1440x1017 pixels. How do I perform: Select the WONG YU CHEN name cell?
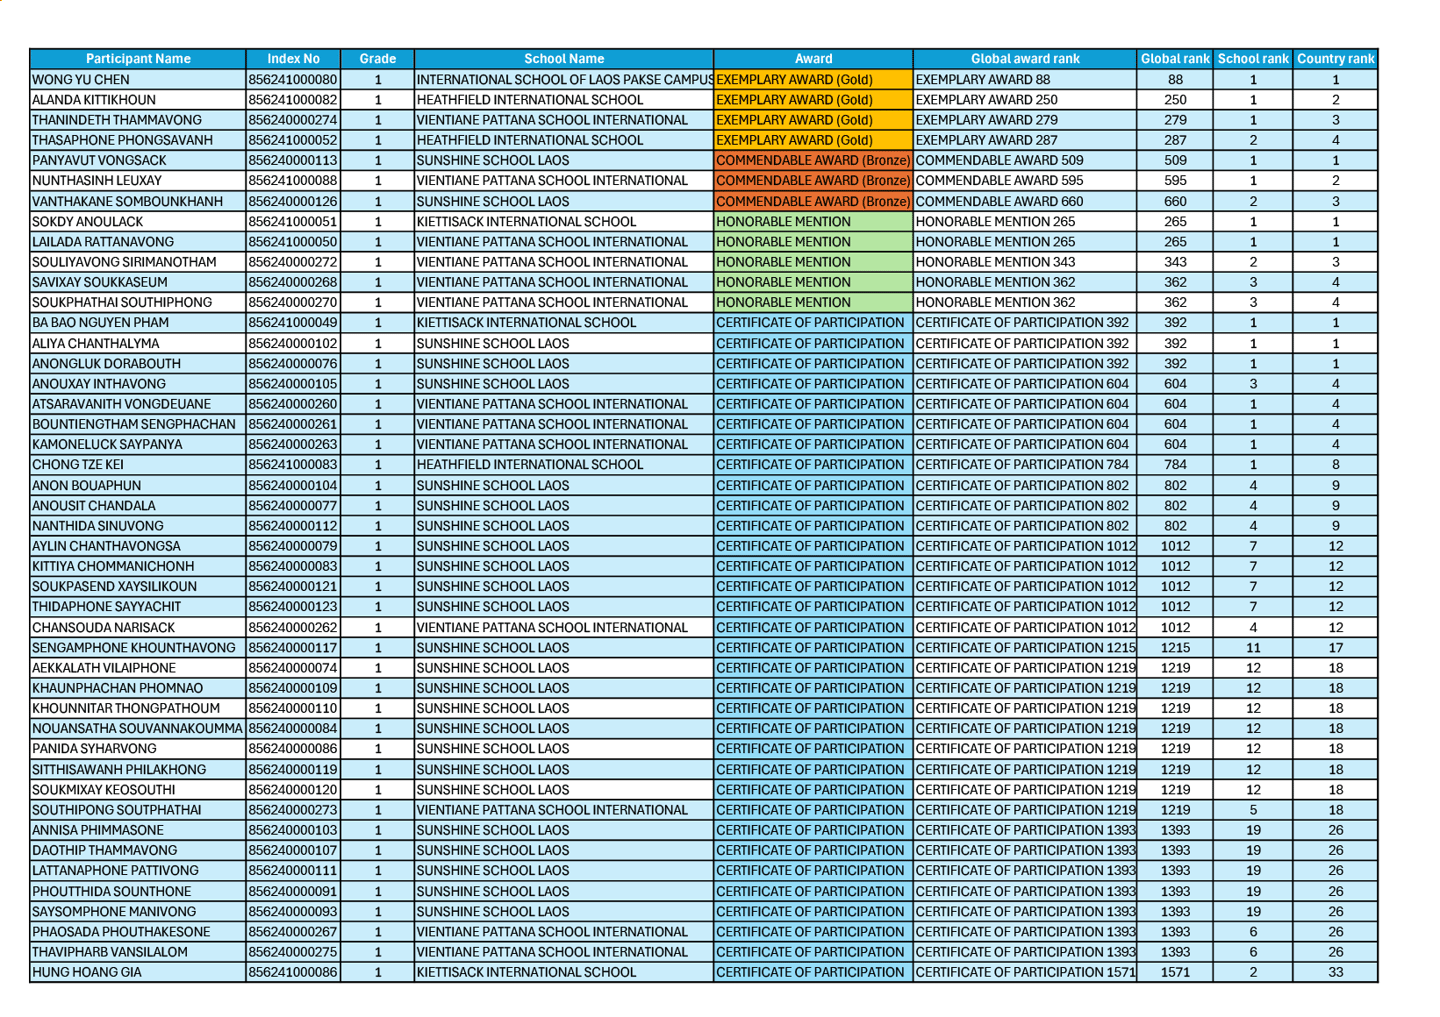click(x=138, y=80)
